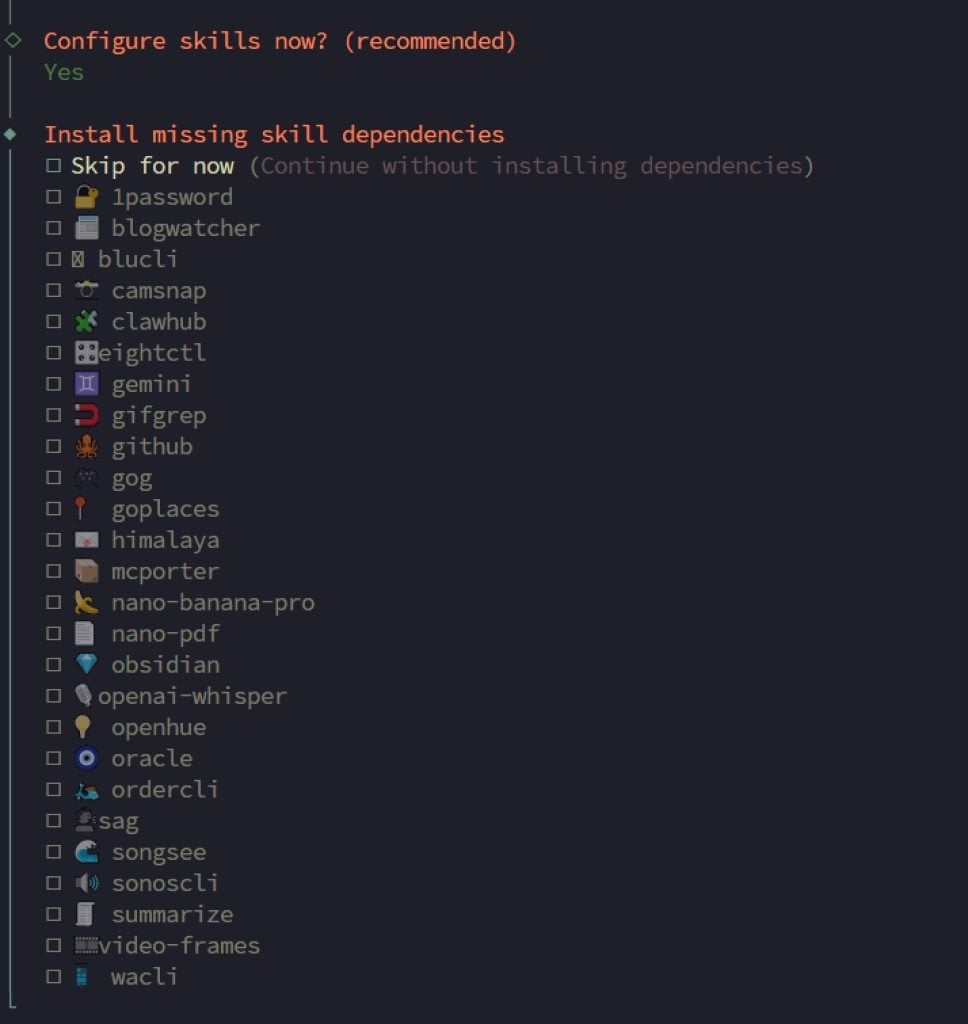This screenshot has height=1024, width=968.
Task: Click the puzzle piece icon for clawhub
Action: coord(87,322)
